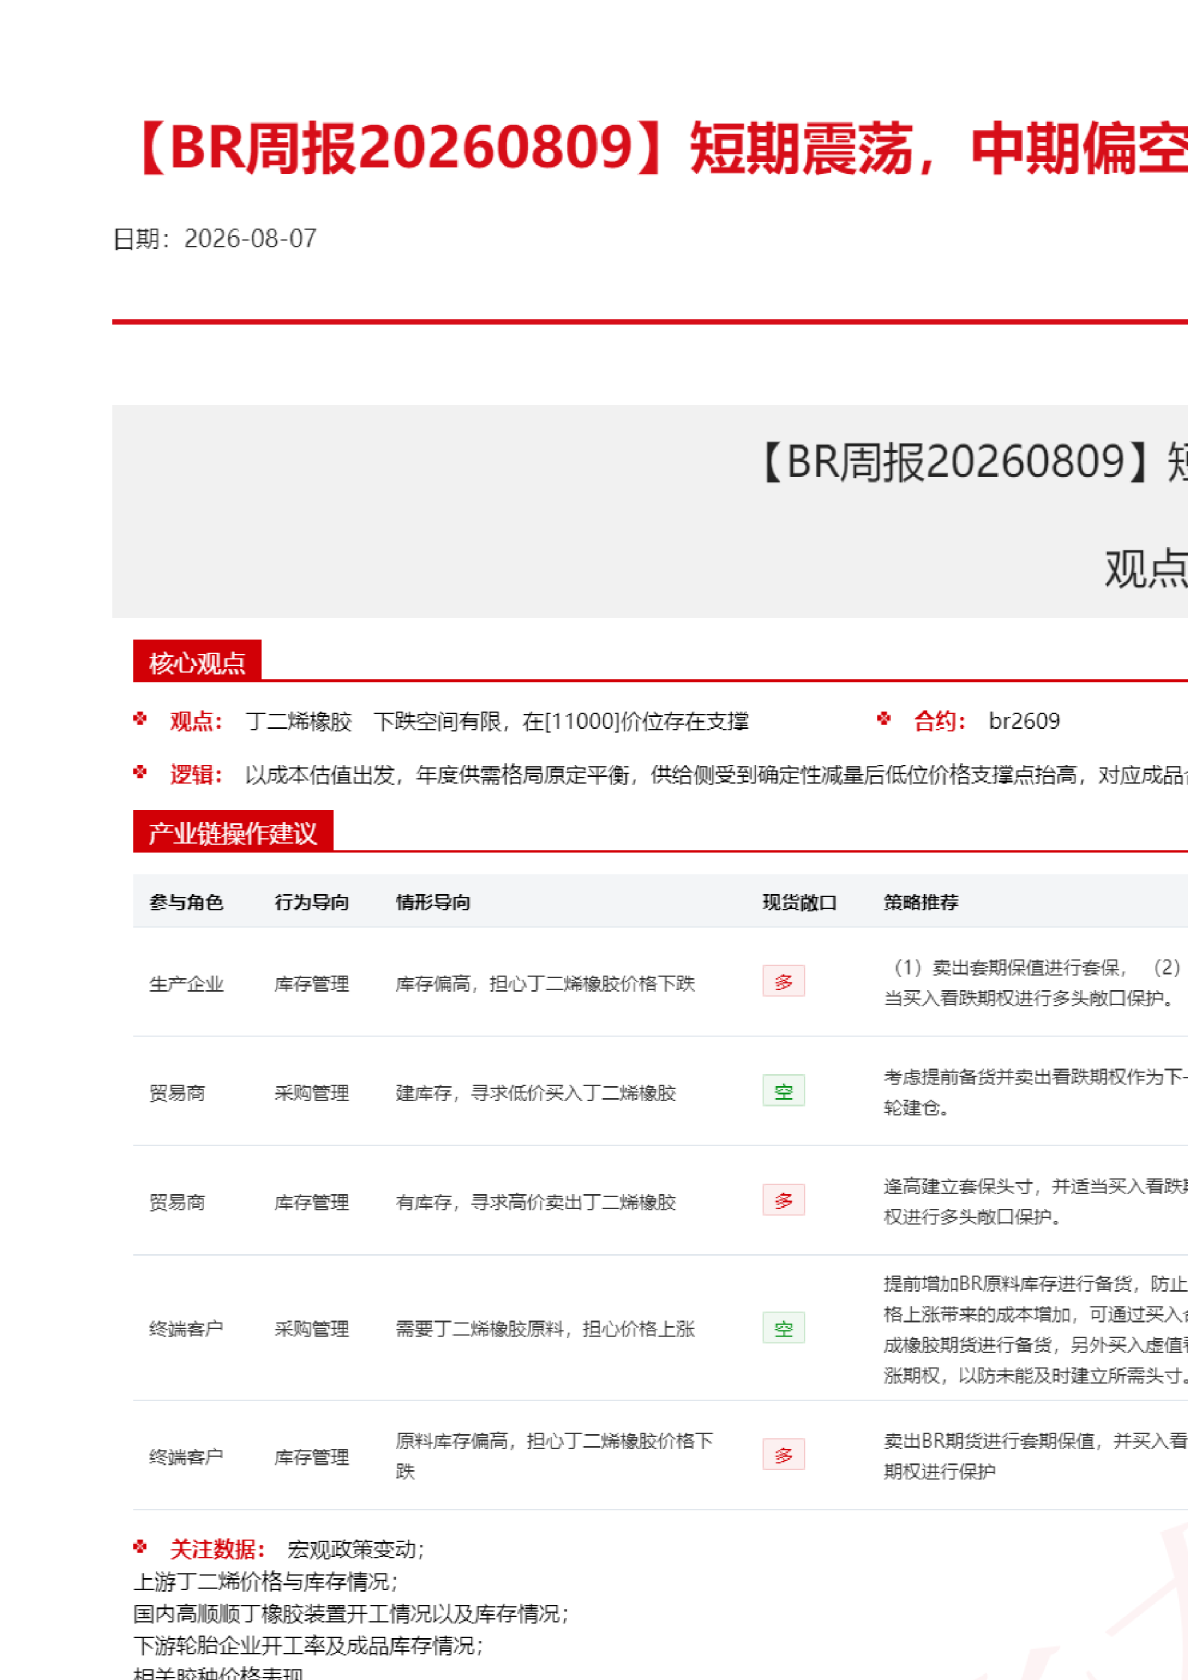Click the 生产企业 role cell
1188x1680 pixels.
187,984
